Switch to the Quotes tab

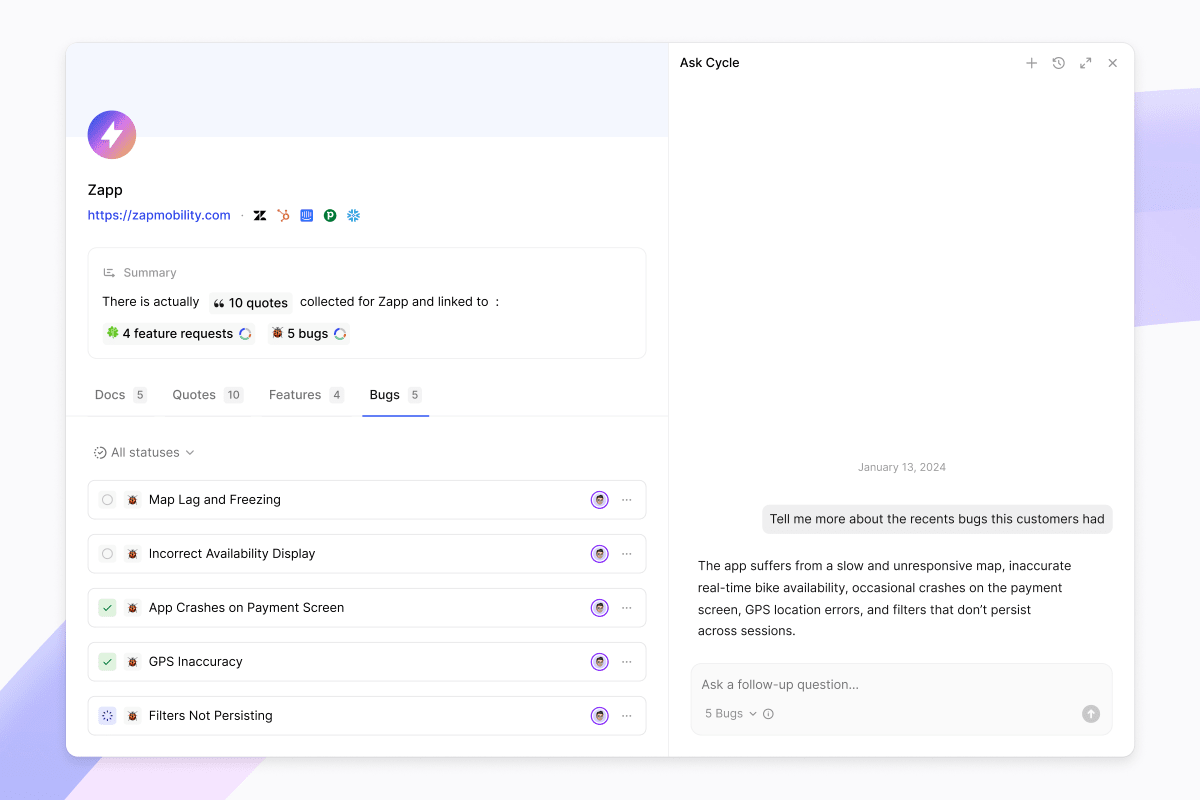pos(208,395)
